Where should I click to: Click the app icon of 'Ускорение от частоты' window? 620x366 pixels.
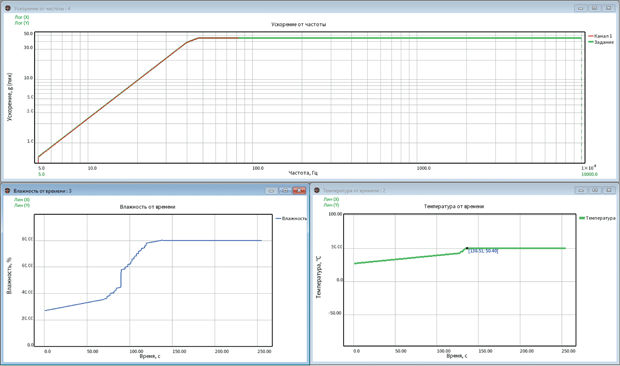[8, 8]
